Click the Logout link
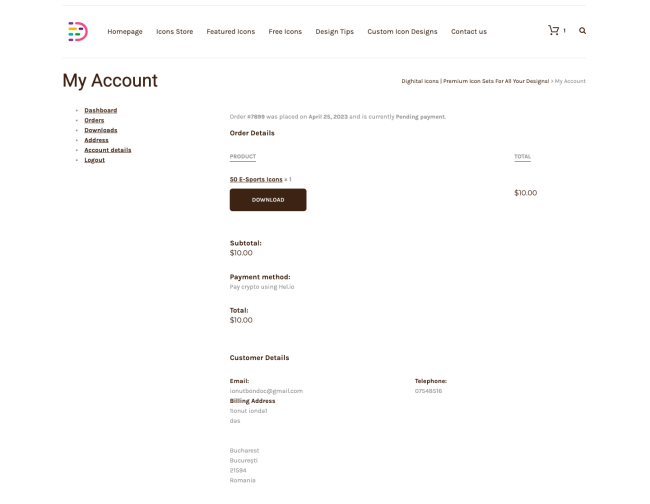Screen dimensions: 650x504 click(x=94, y=160)
